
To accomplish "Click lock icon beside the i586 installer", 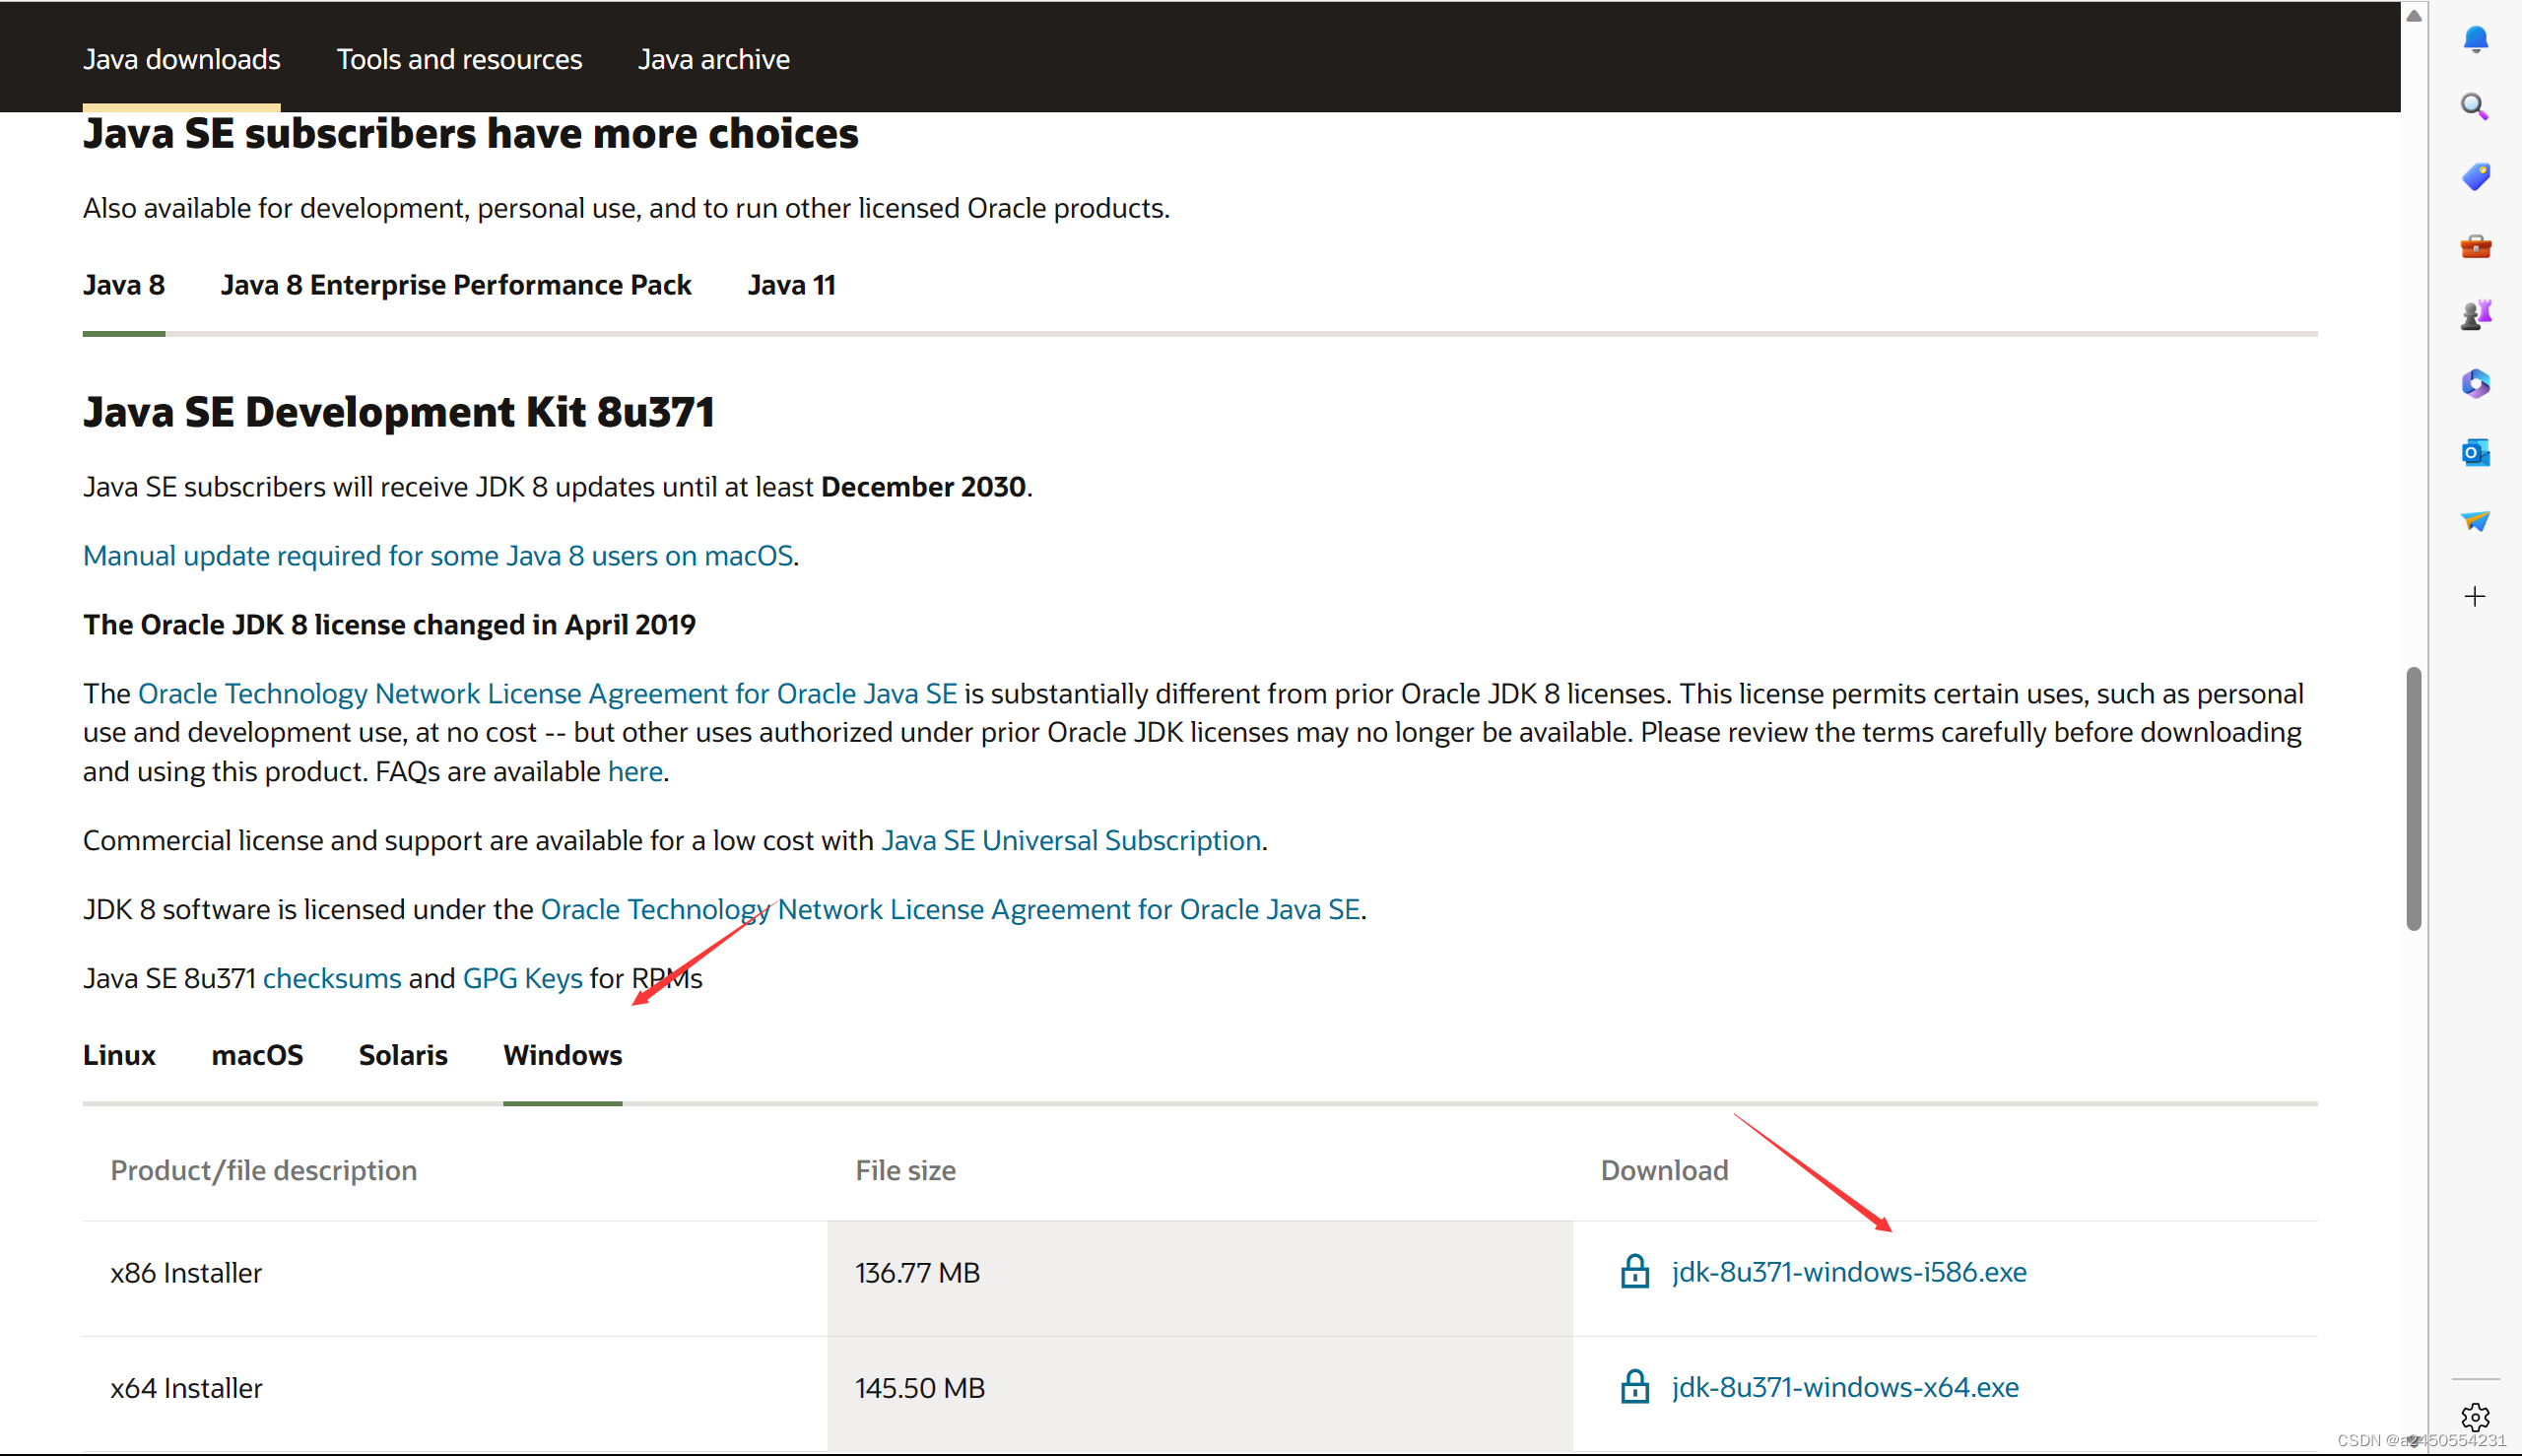I will (1634, 1271).
